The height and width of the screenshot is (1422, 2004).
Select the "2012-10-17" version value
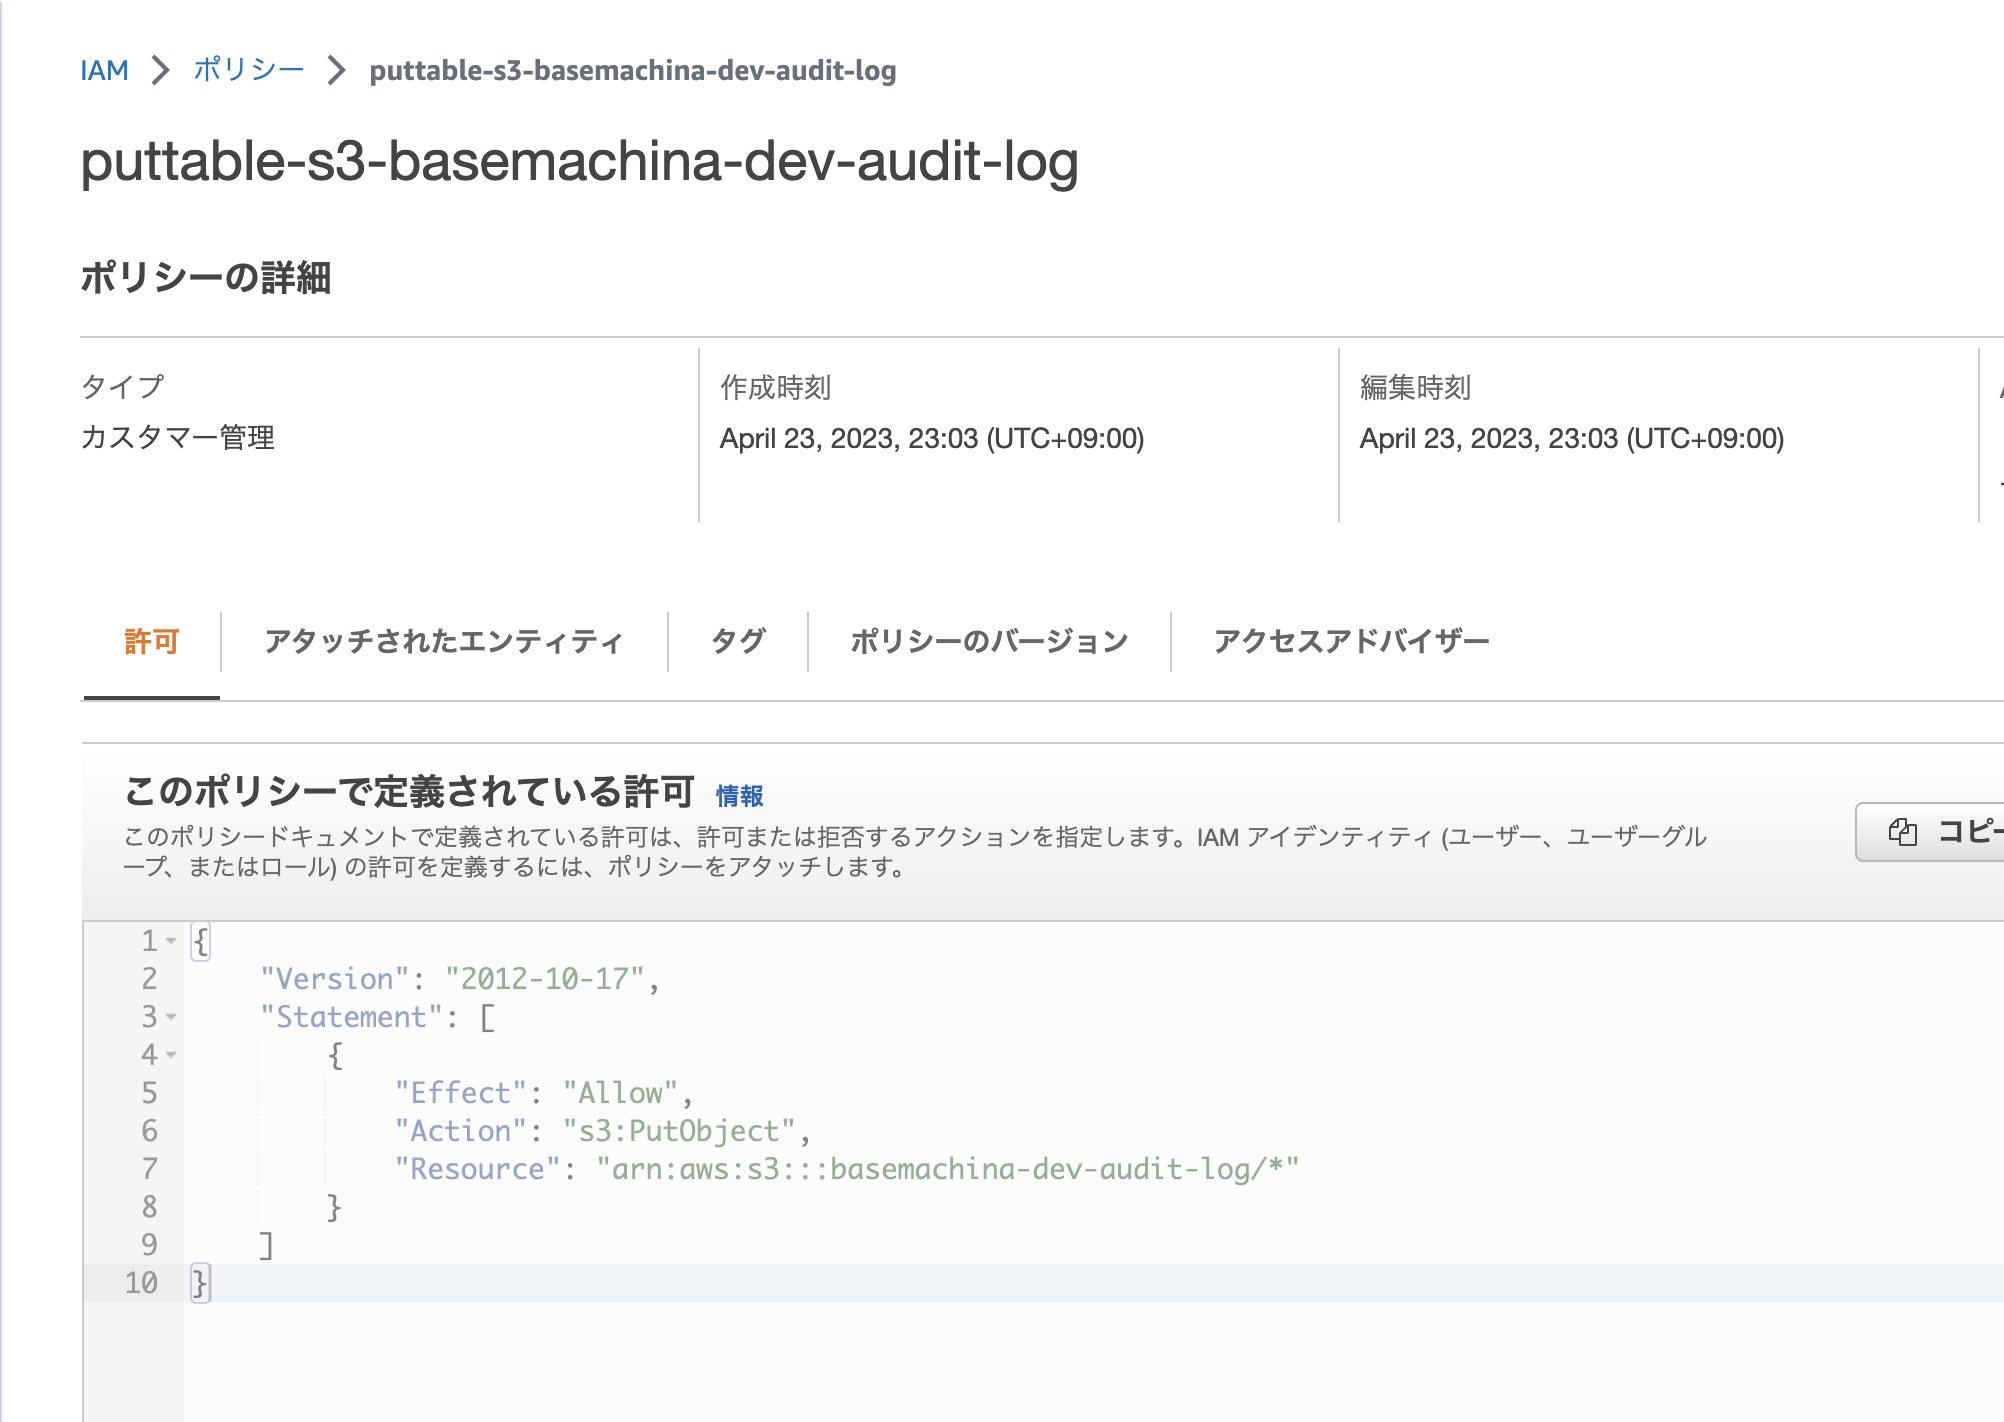tap(545, 979)
